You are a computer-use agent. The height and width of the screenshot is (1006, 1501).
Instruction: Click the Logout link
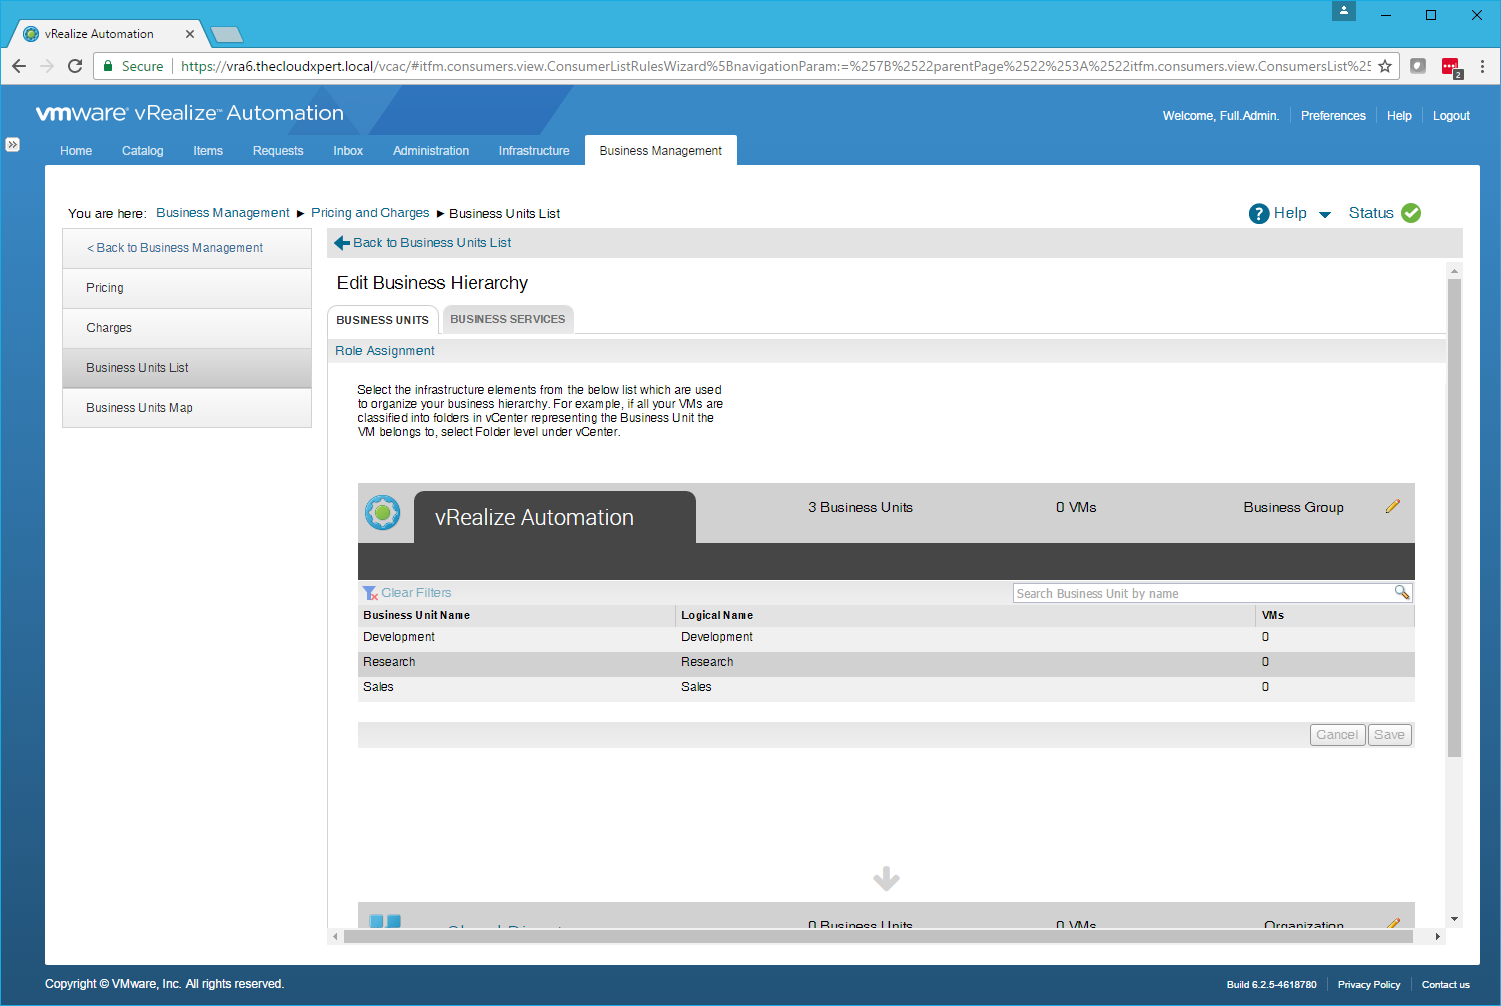[x=1450, y=116]
